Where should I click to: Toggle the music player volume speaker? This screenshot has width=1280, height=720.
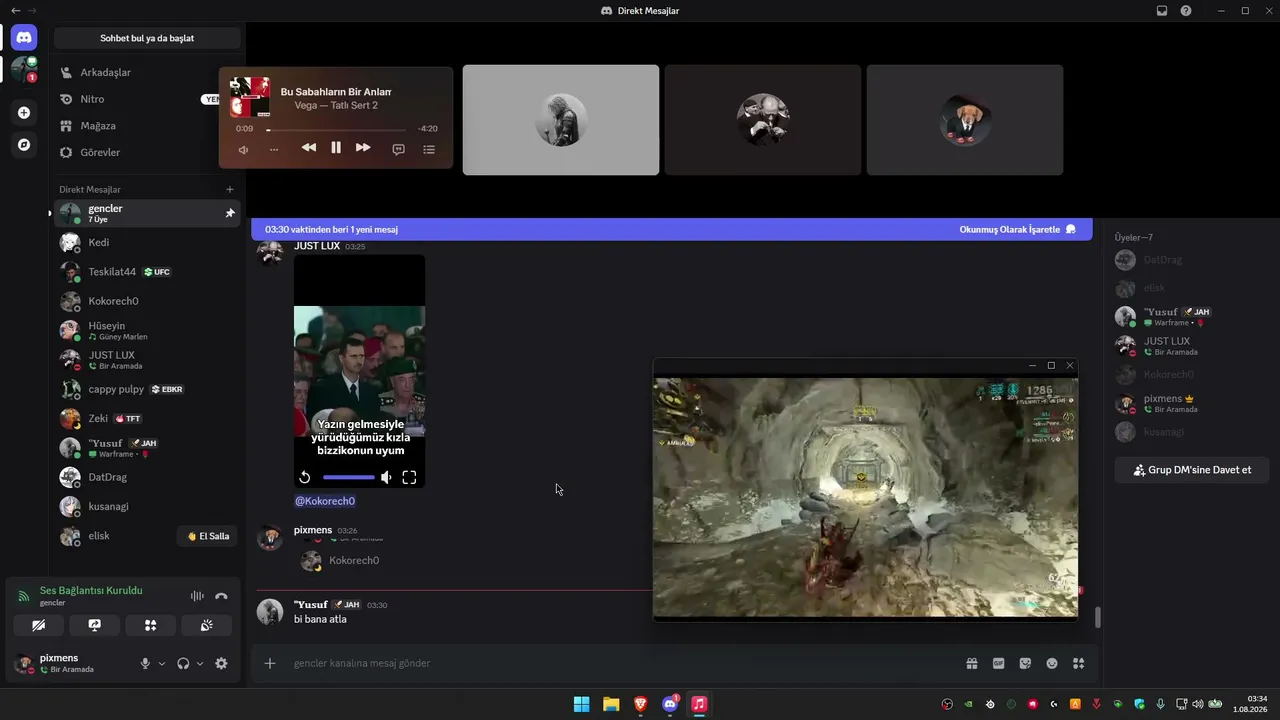[243, 149]
